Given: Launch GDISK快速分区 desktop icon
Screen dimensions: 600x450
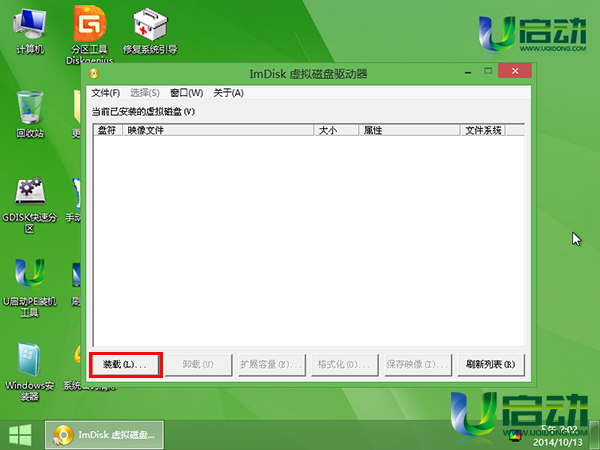Looking at the screenshot, I should point(29,205).
